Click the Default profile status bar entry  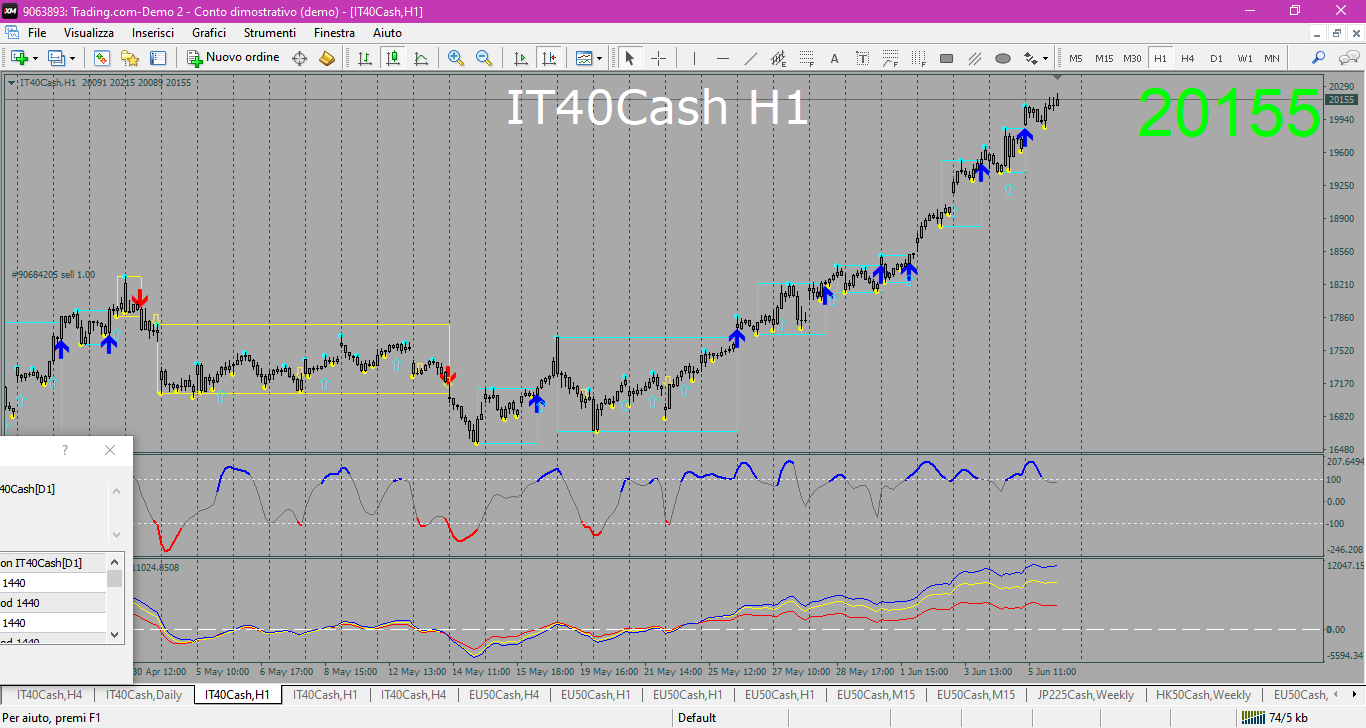[x=696, y=717]
